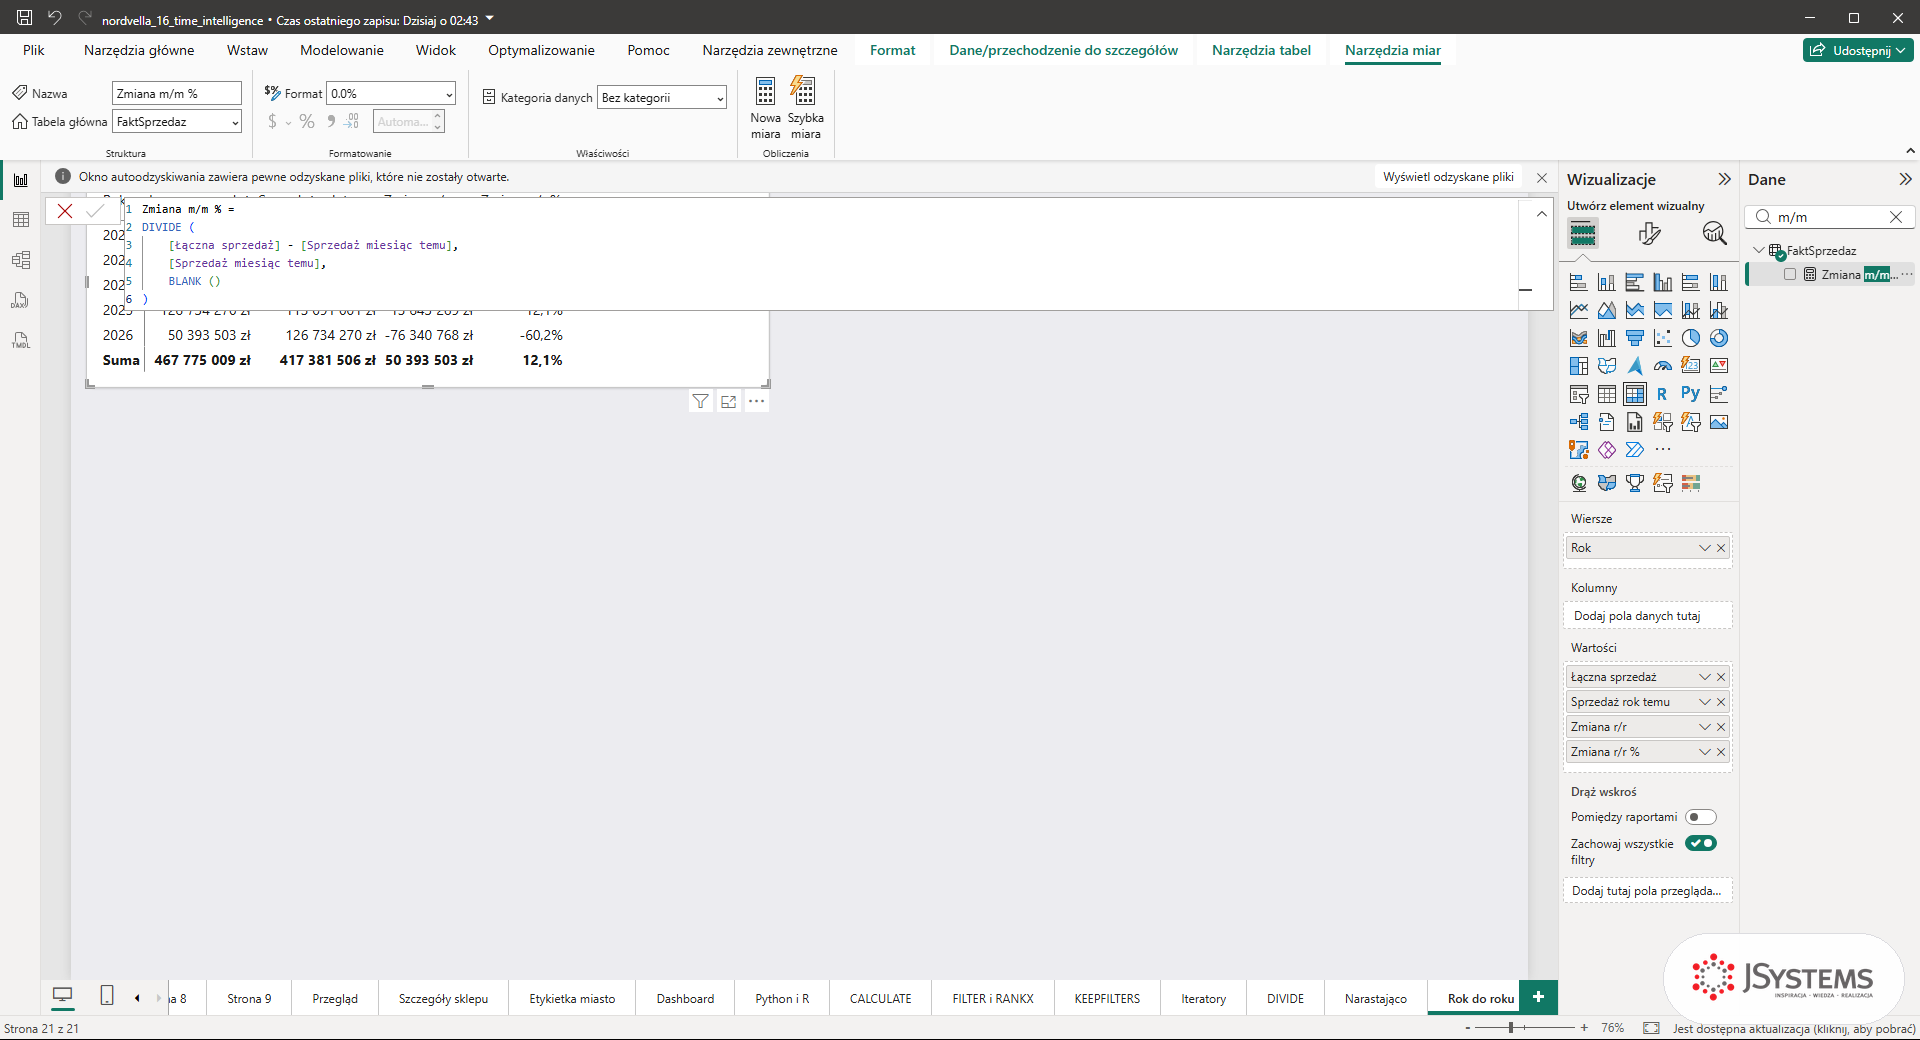Pick the funnel chart visual
This screenshot has width=1920, height=1040.
pyautogui.click(x=1635, y=338)
